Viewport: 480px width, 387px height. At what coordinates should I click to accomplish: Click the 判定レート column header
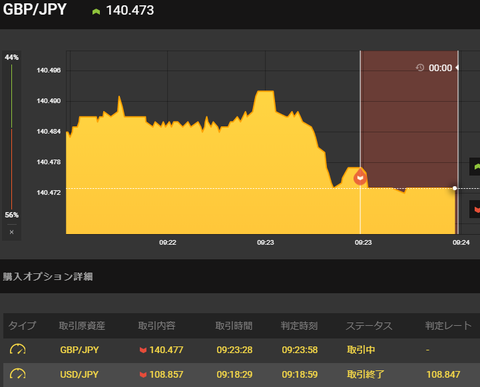pyautogui.click(x=448, y=325)
